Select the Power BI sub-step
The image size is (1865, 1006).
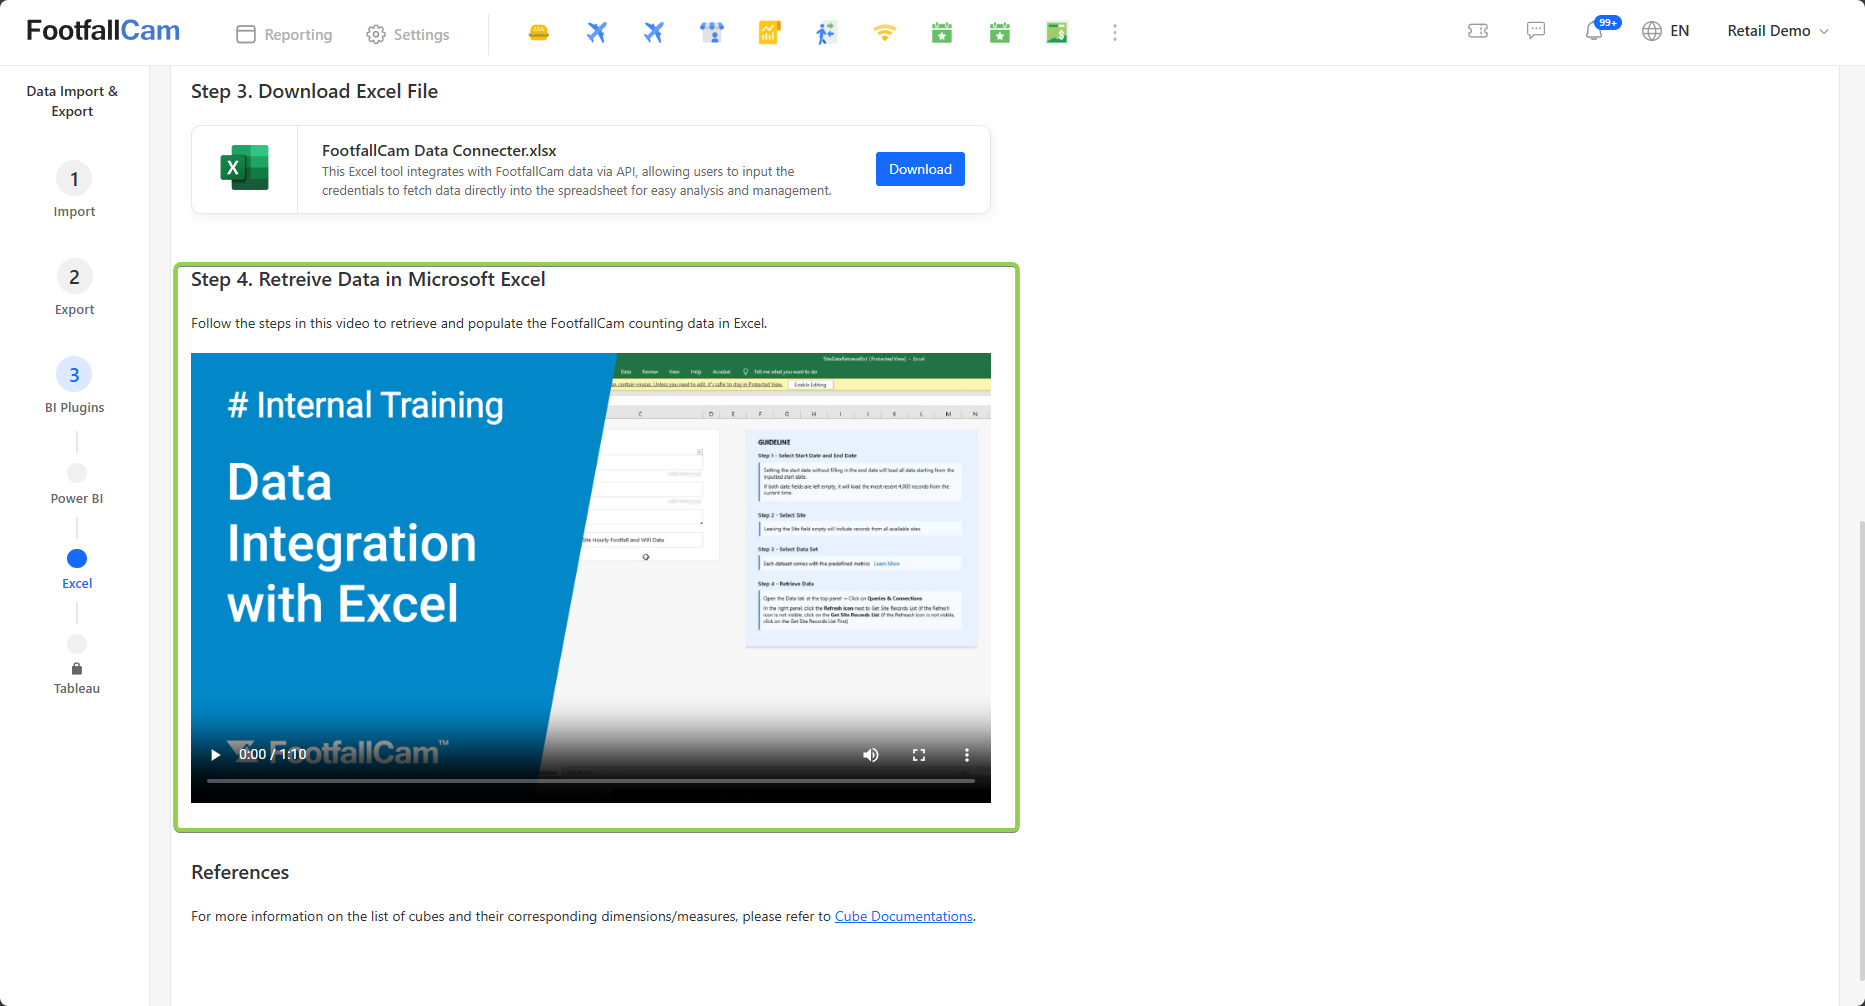77,484
